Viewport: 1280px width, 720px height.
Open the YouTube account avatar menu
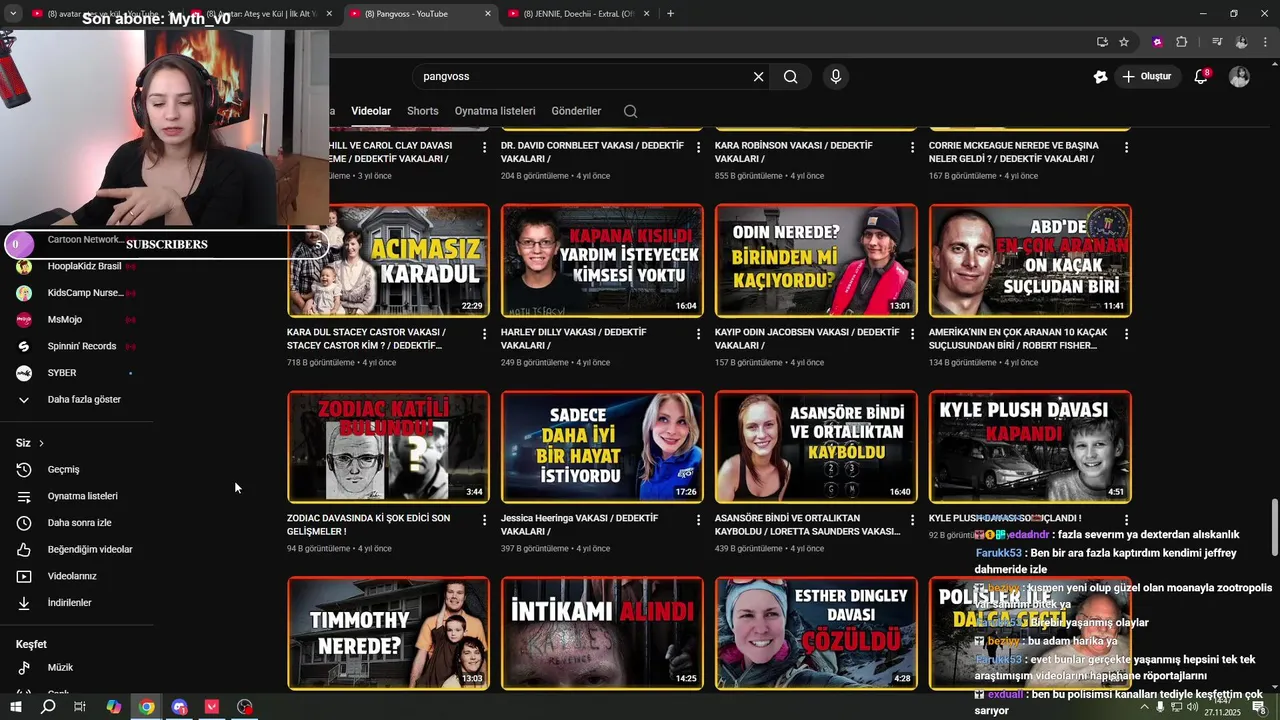(1239, 76)
